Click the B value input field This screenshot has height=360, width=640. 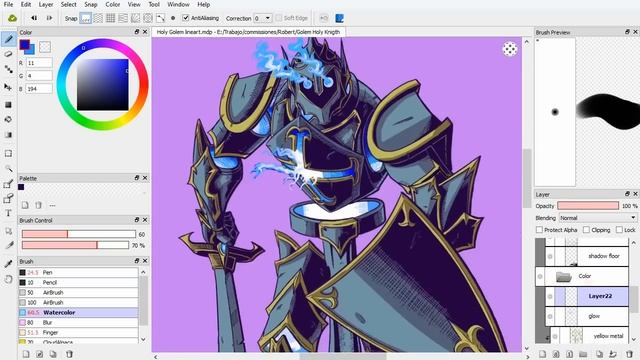point(39,89)
